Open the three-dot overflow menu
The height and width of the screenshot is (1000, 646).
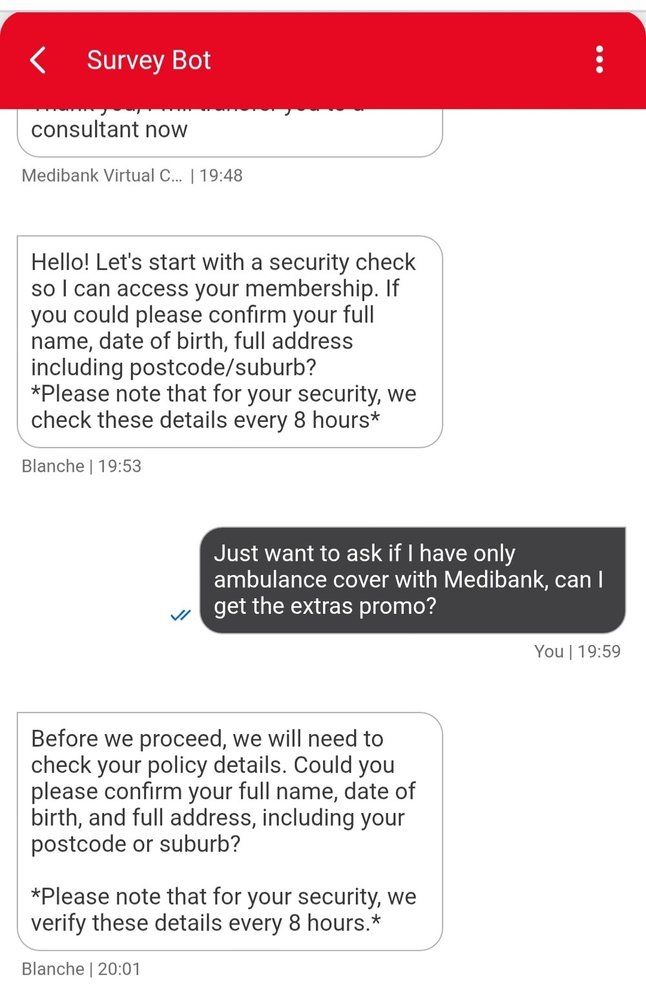tap(599, 60)
